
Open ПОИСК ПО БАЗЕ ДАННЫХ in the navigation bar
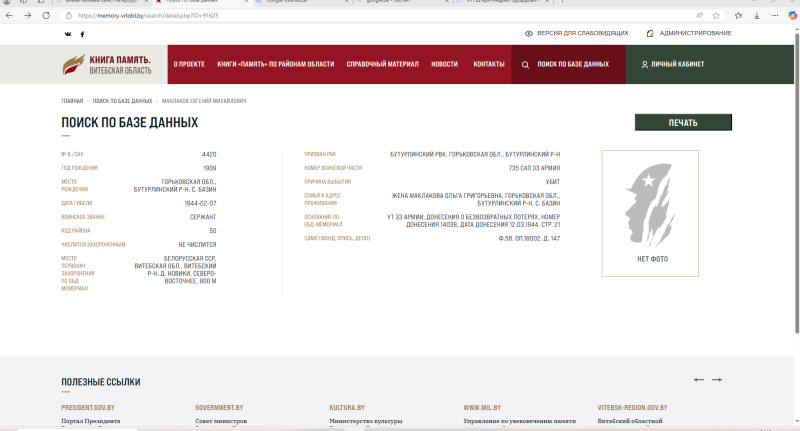(573, 64)
